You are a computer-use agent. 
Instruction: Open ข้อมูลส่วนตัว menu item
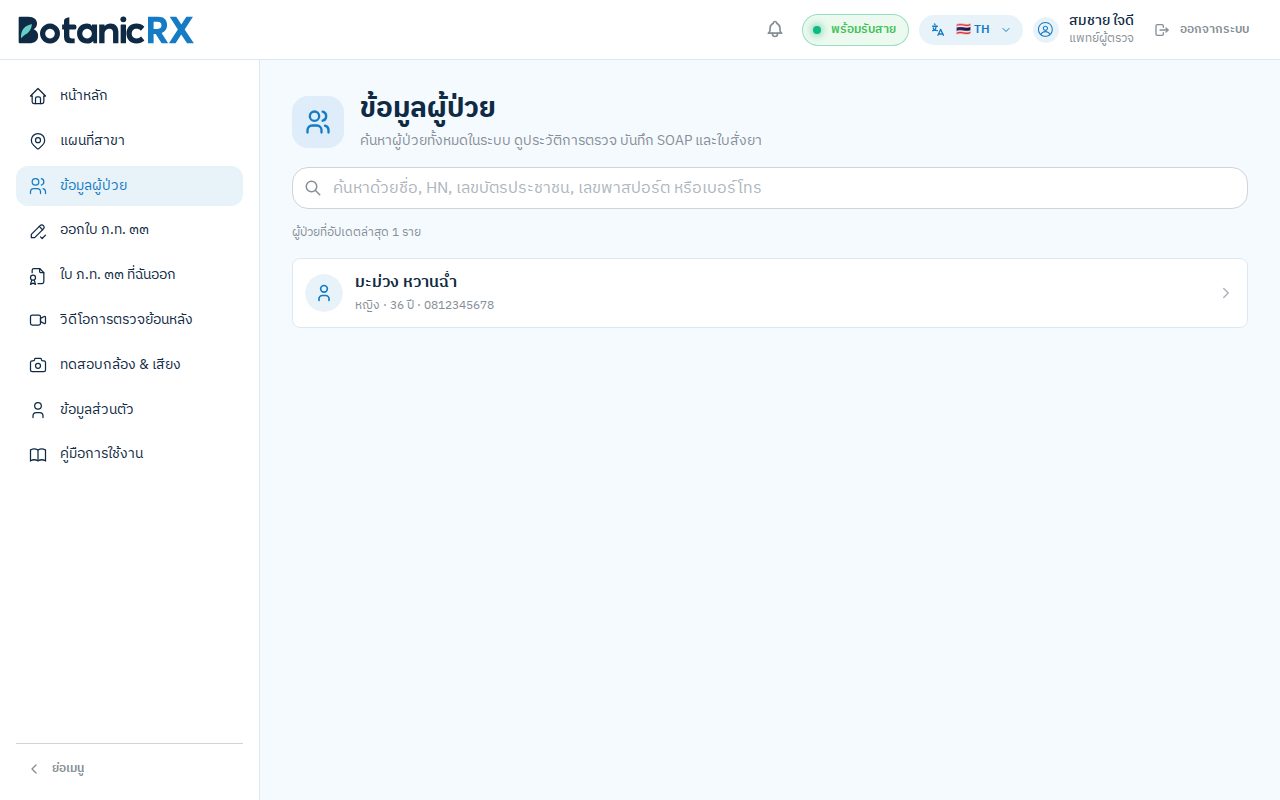click(x=129, y=410)
